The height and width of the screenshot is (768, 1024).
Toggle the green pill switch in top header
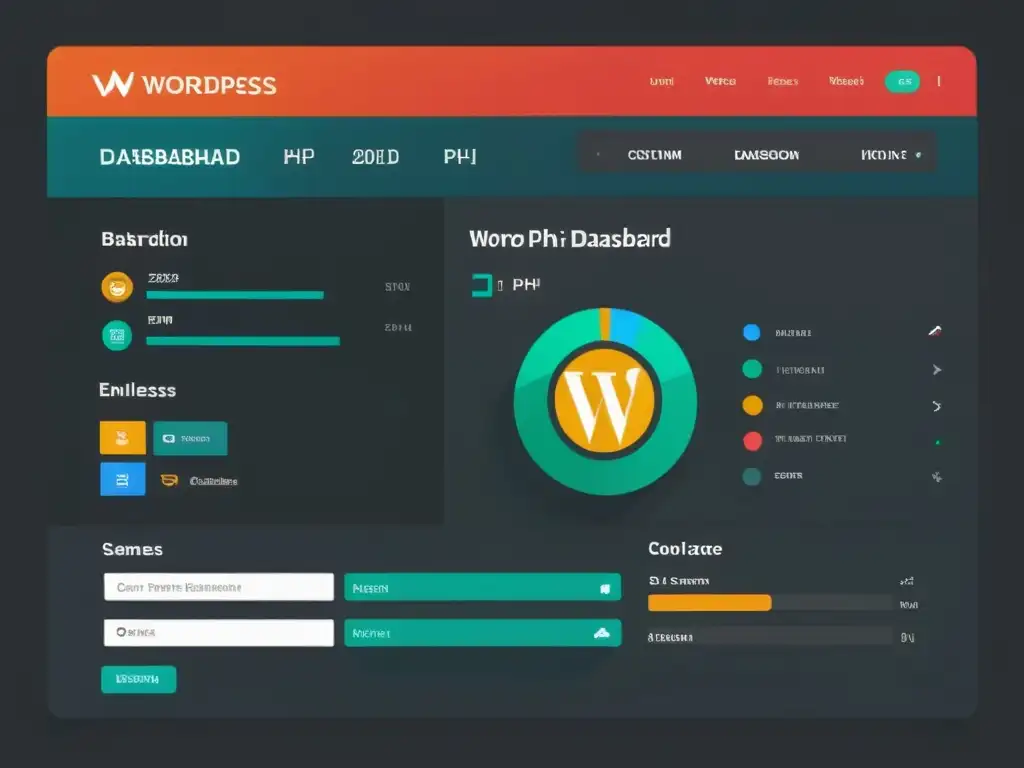(902, 82)
